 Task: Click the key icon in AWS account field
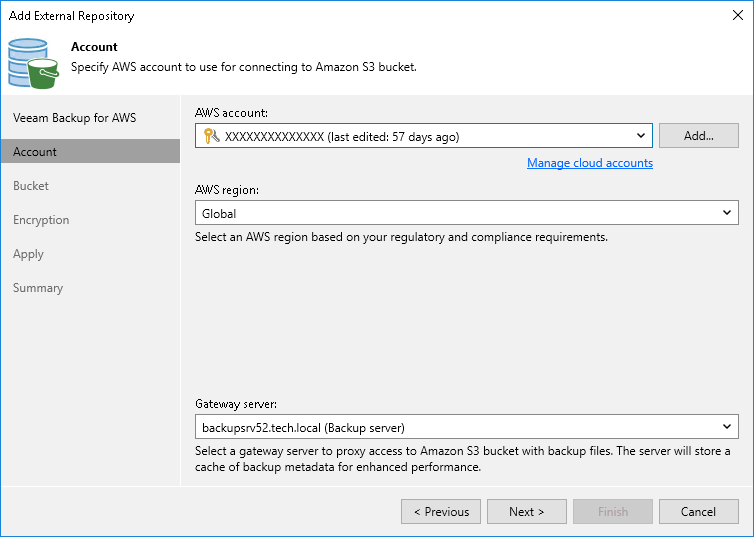pyautogui.click(x=210, y=136)
